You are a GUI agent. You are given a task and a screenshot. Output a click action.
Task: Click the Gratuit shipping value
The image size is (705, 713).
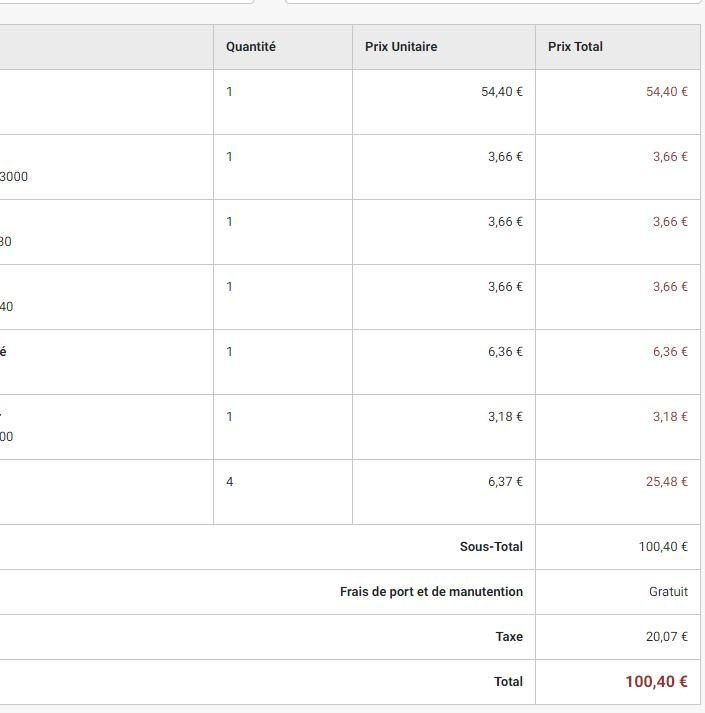(668, 592)
